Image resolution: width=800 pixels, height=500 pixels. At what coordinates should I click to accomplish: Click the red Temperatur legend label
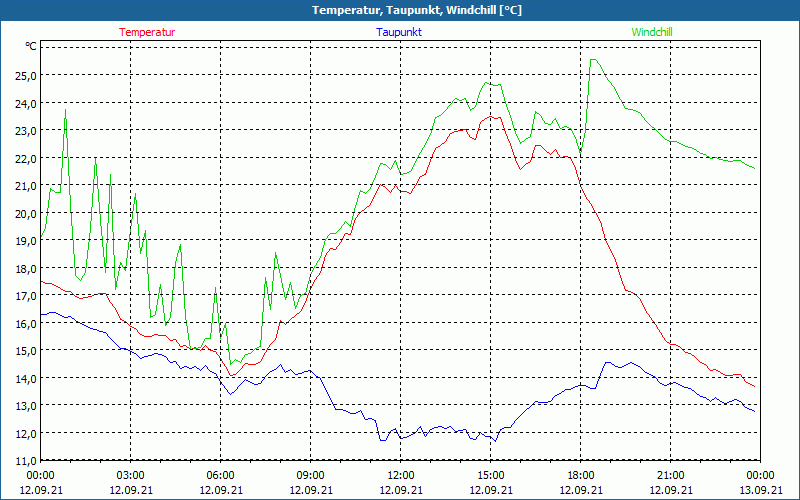147,32
